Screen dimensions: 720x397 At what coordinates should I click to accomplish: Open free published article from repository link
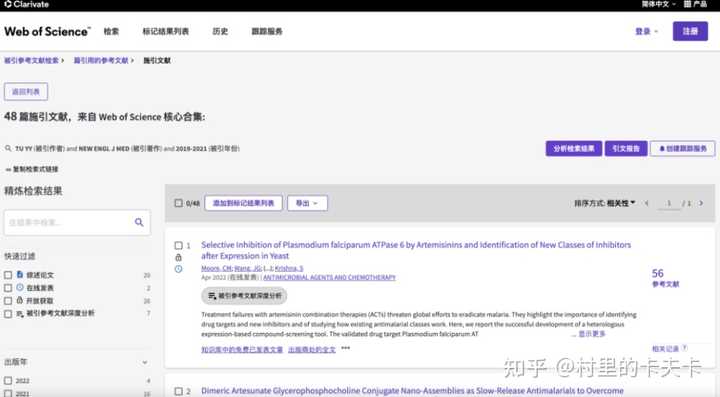pyautogui.click(x=242, y=349)
